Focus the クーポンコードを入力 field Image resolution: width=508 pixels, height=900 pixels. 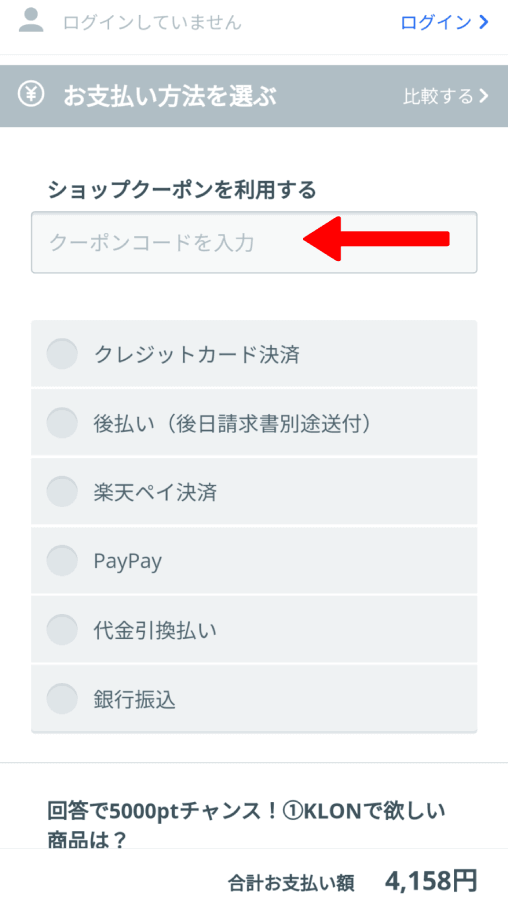pyautogui.click(x=254, y=242)
